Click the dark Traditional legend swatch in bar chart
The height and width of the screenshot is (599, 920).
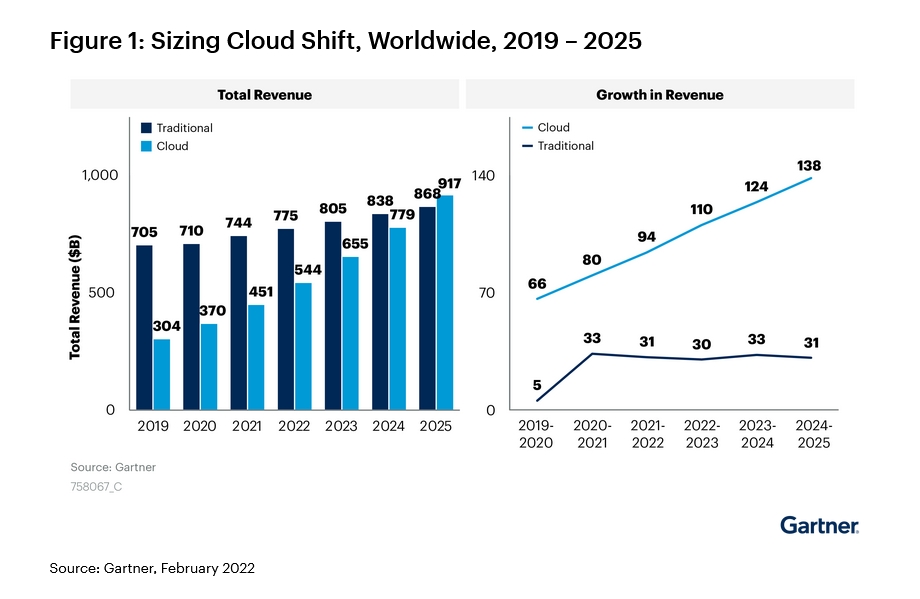point(146,128)
